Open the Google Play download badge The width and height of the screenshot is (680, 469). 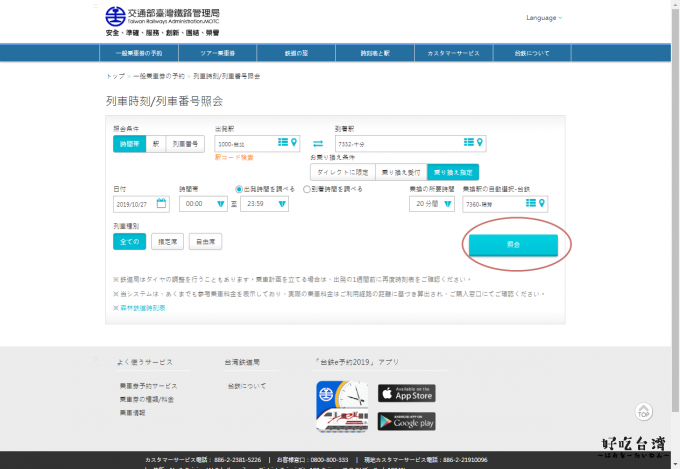point(405,421)
